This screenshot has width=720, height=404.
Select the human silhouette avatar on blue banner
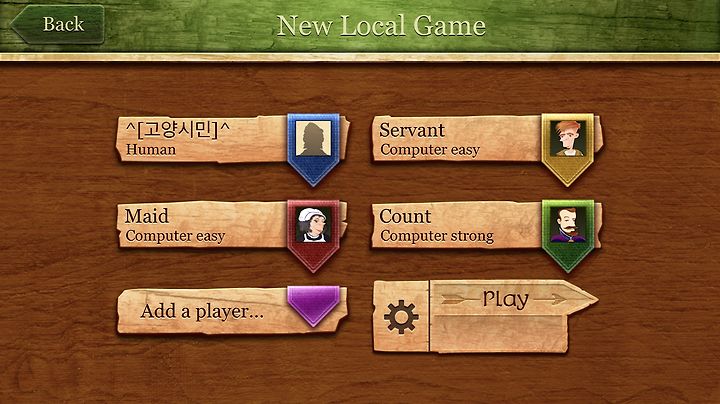click(313, 139)
